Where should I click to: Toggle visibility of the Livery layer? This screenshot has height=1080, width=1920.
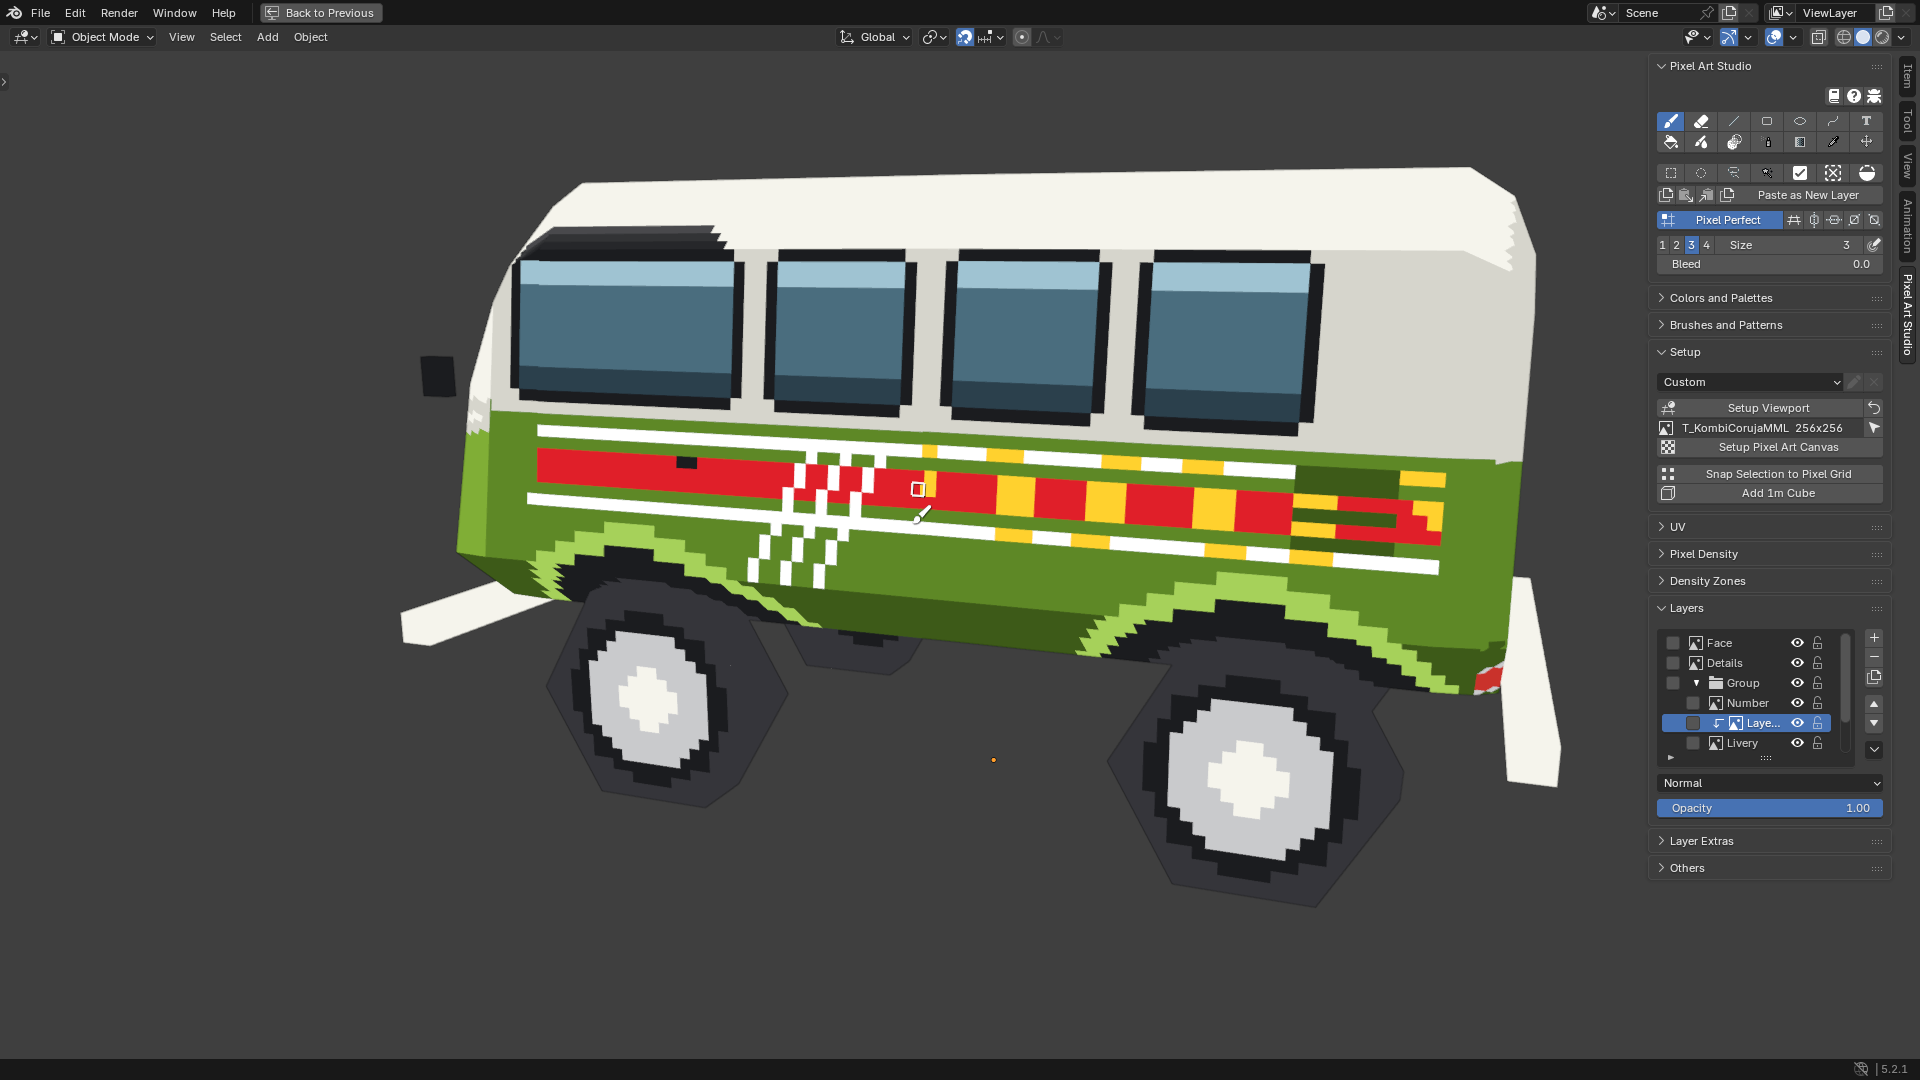(1797, 743)
